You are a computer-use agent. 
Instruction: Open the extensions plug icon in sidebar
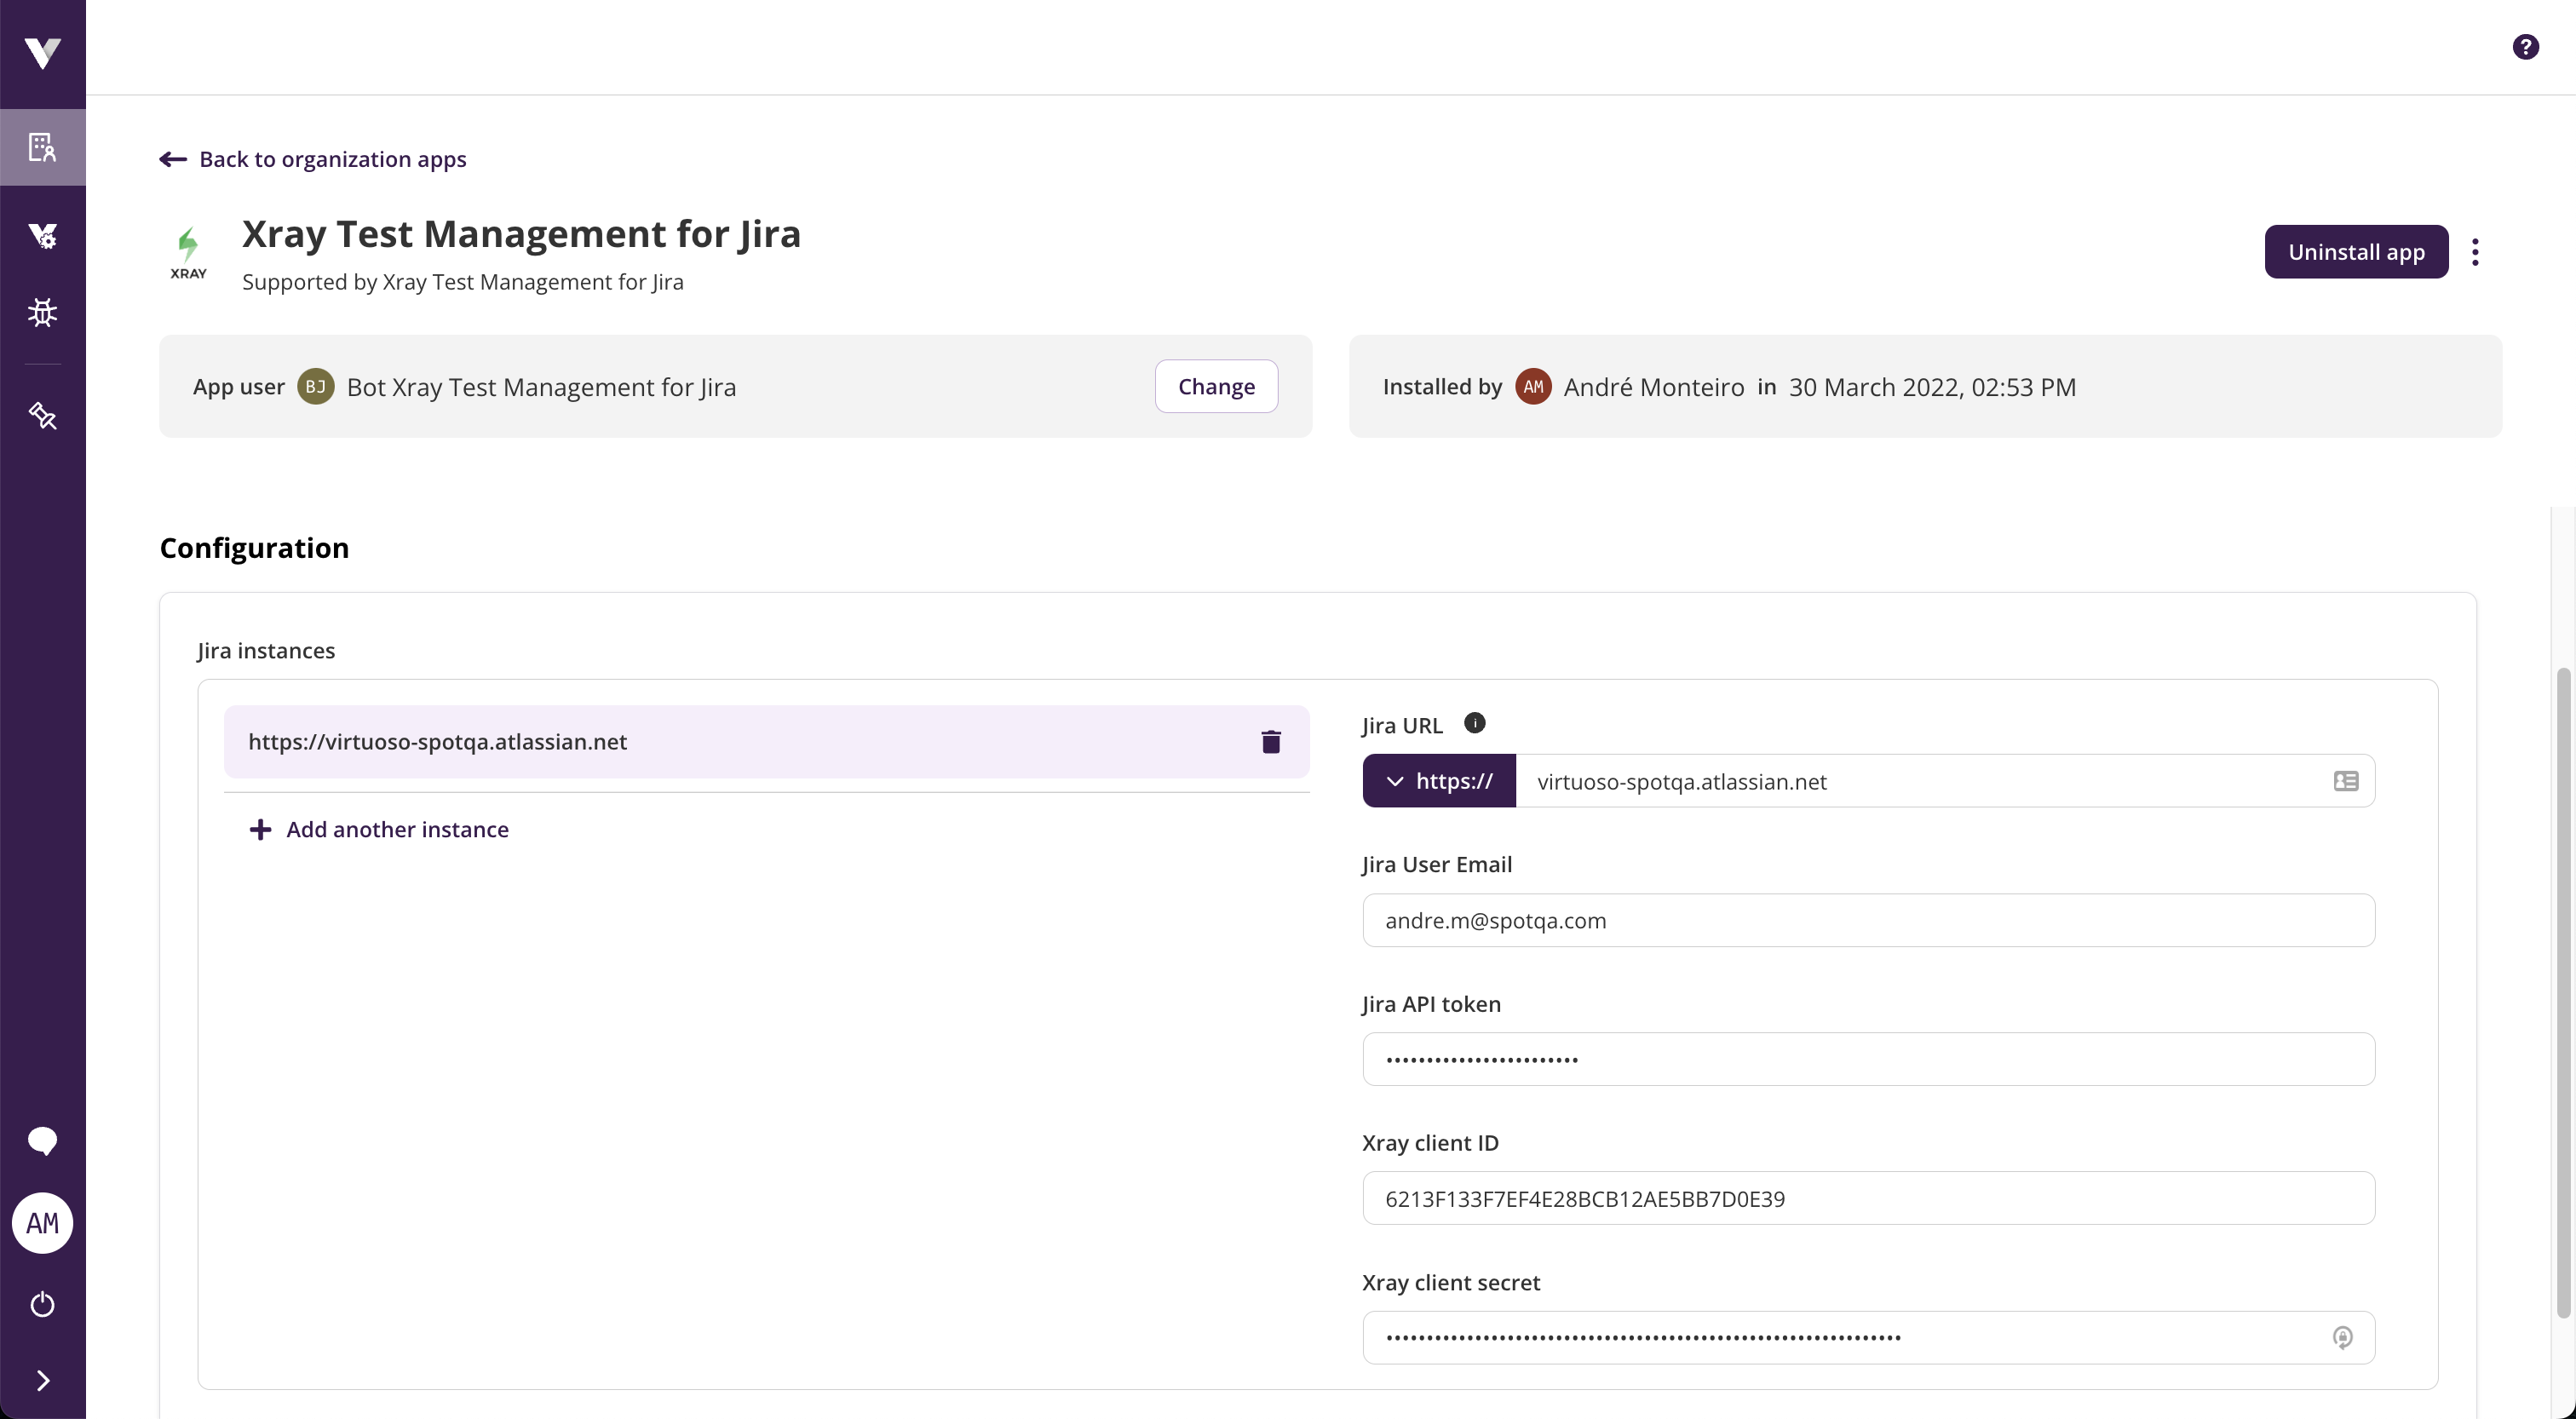pos(42,415)
